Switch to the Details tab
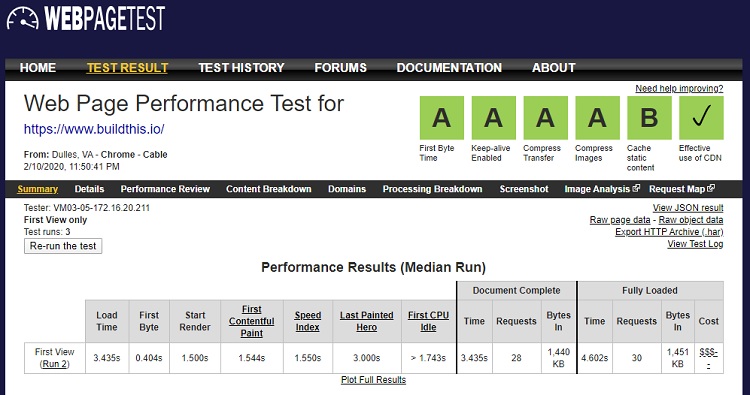 [89, 189]
